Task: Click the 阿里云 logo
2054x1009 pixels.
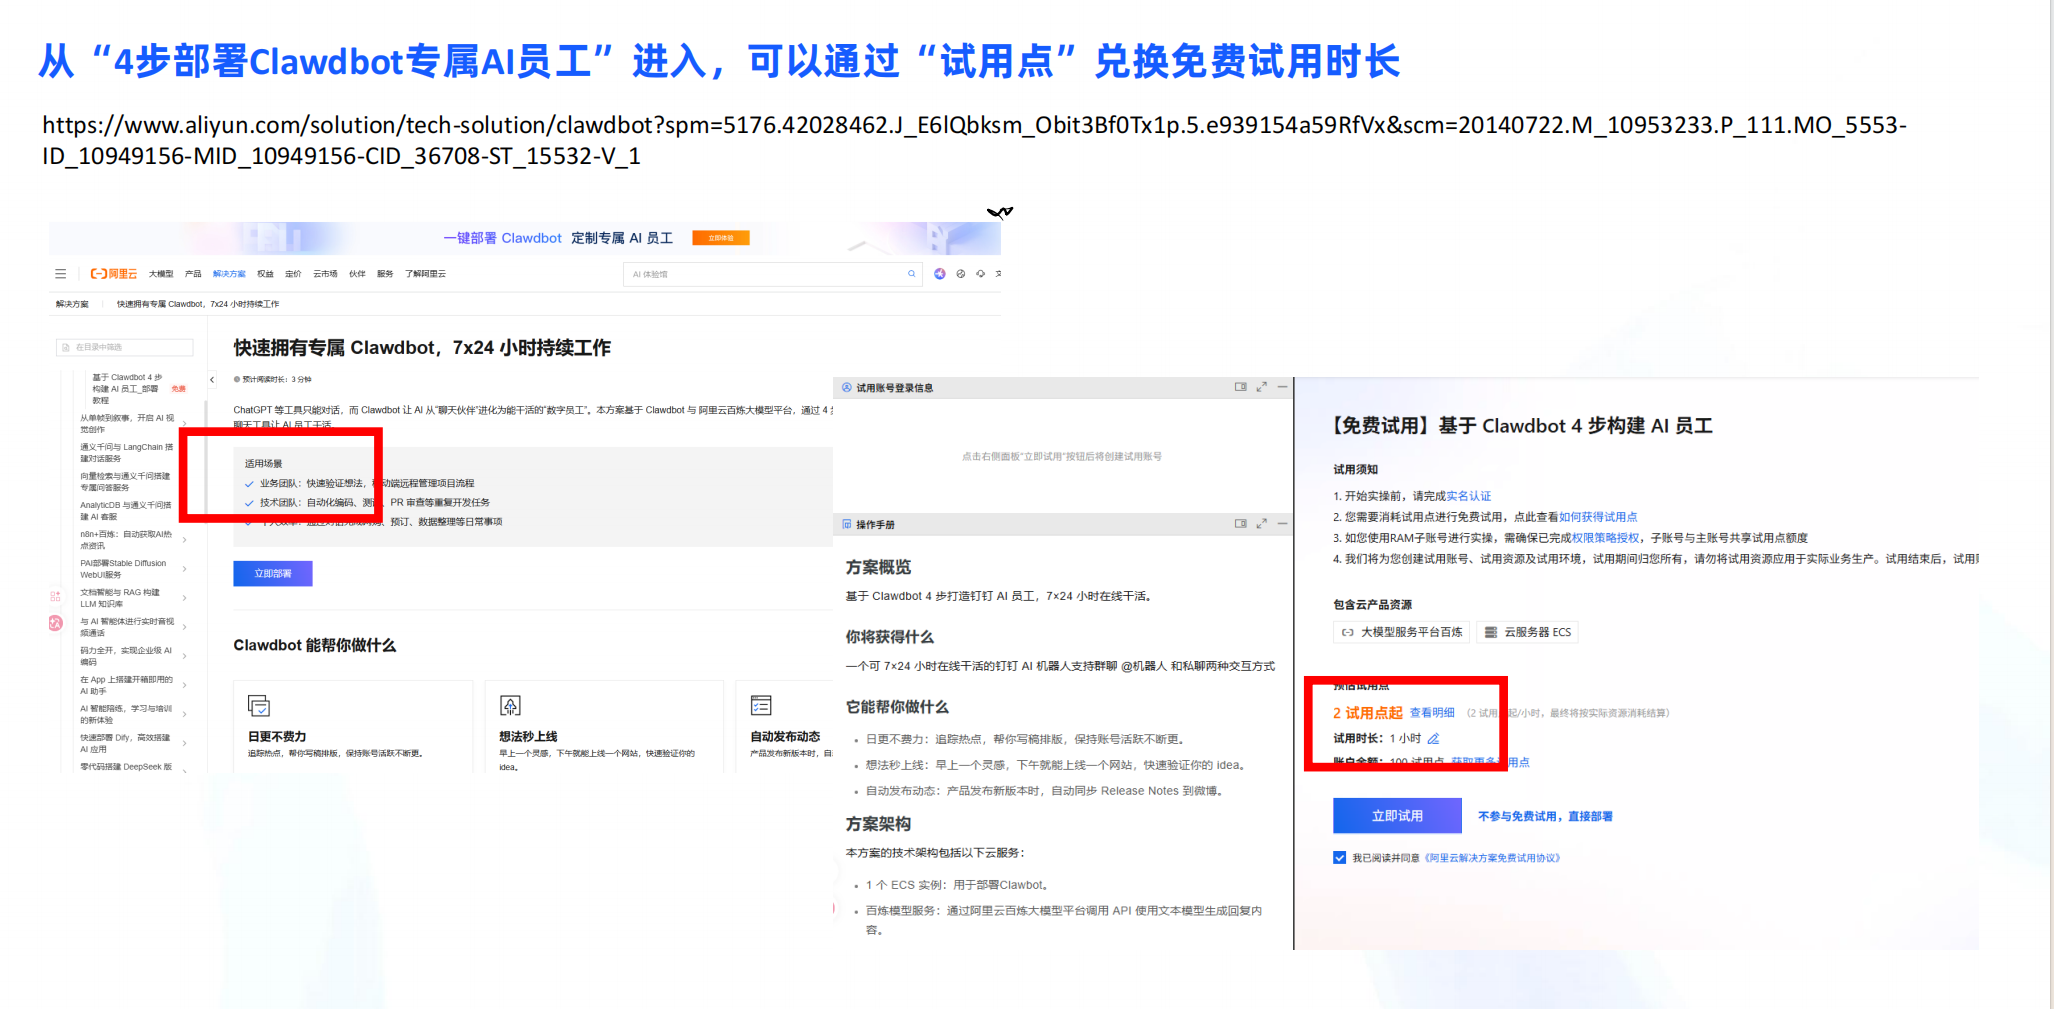Action: (x=113, y=274)
